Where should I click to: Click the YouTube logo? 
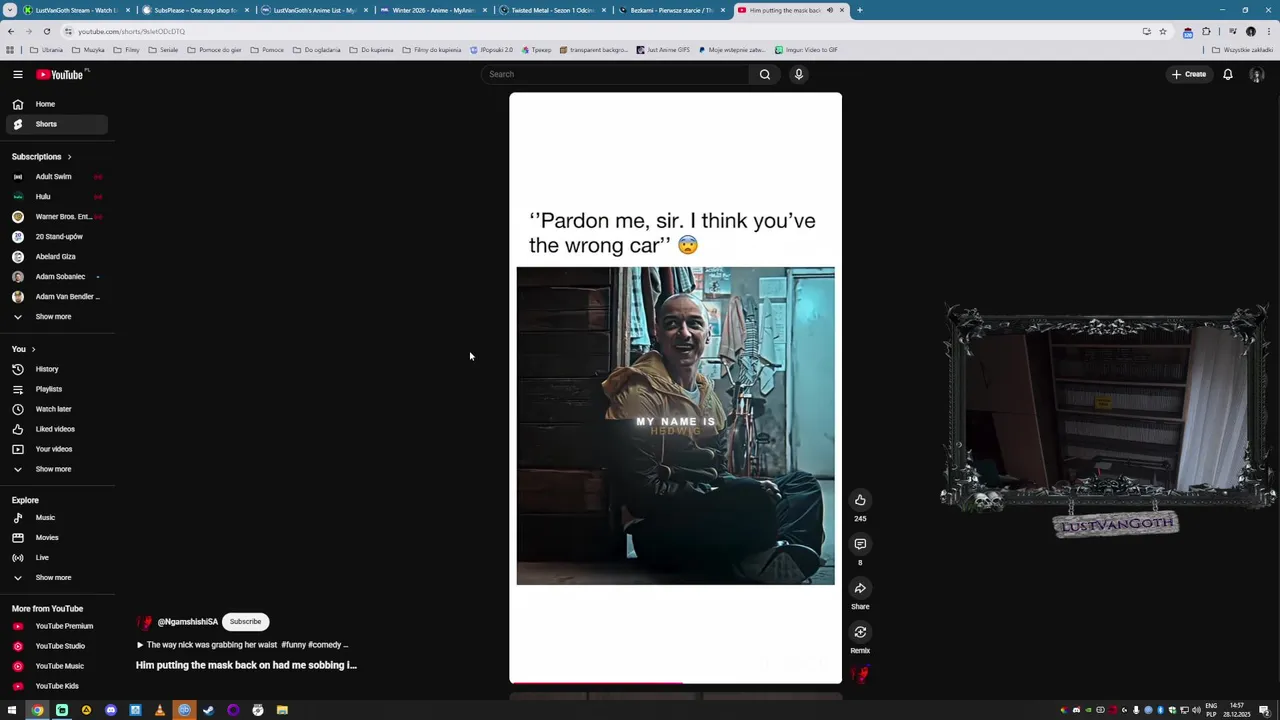[x=60, y=74]
